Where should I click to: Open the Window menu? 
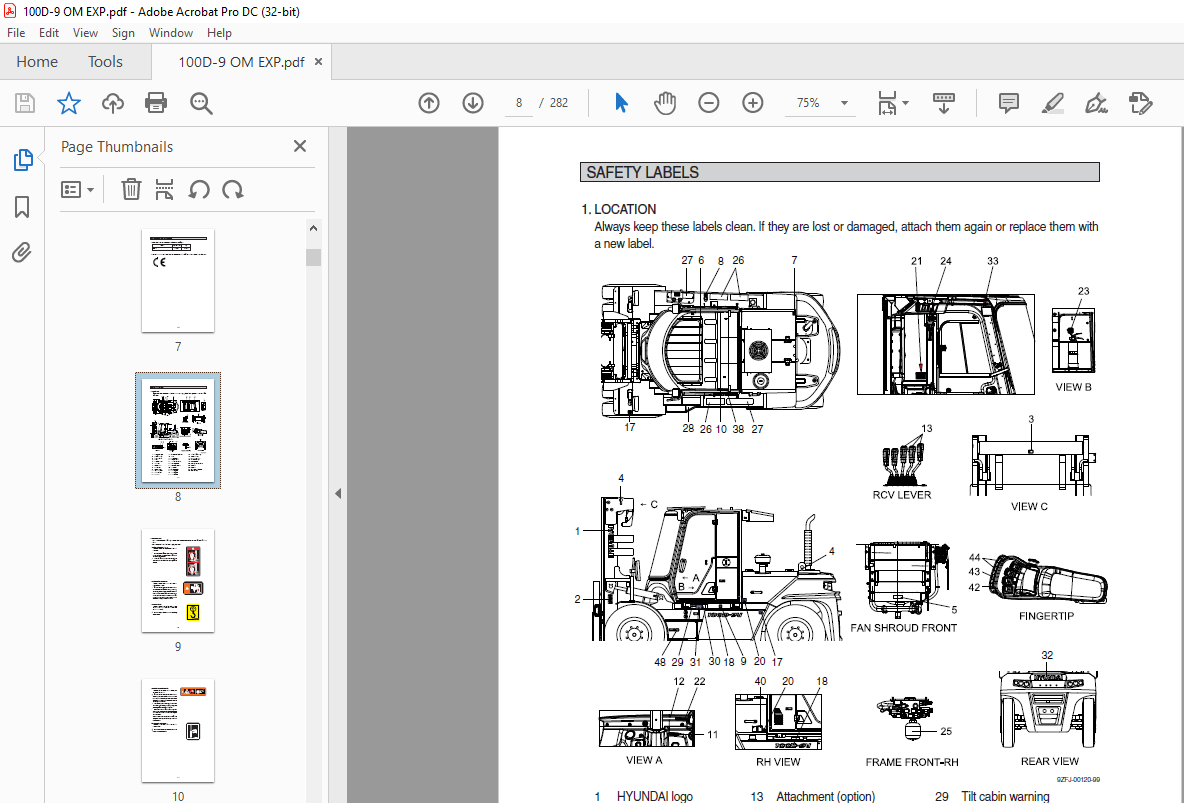coord(171,32)
